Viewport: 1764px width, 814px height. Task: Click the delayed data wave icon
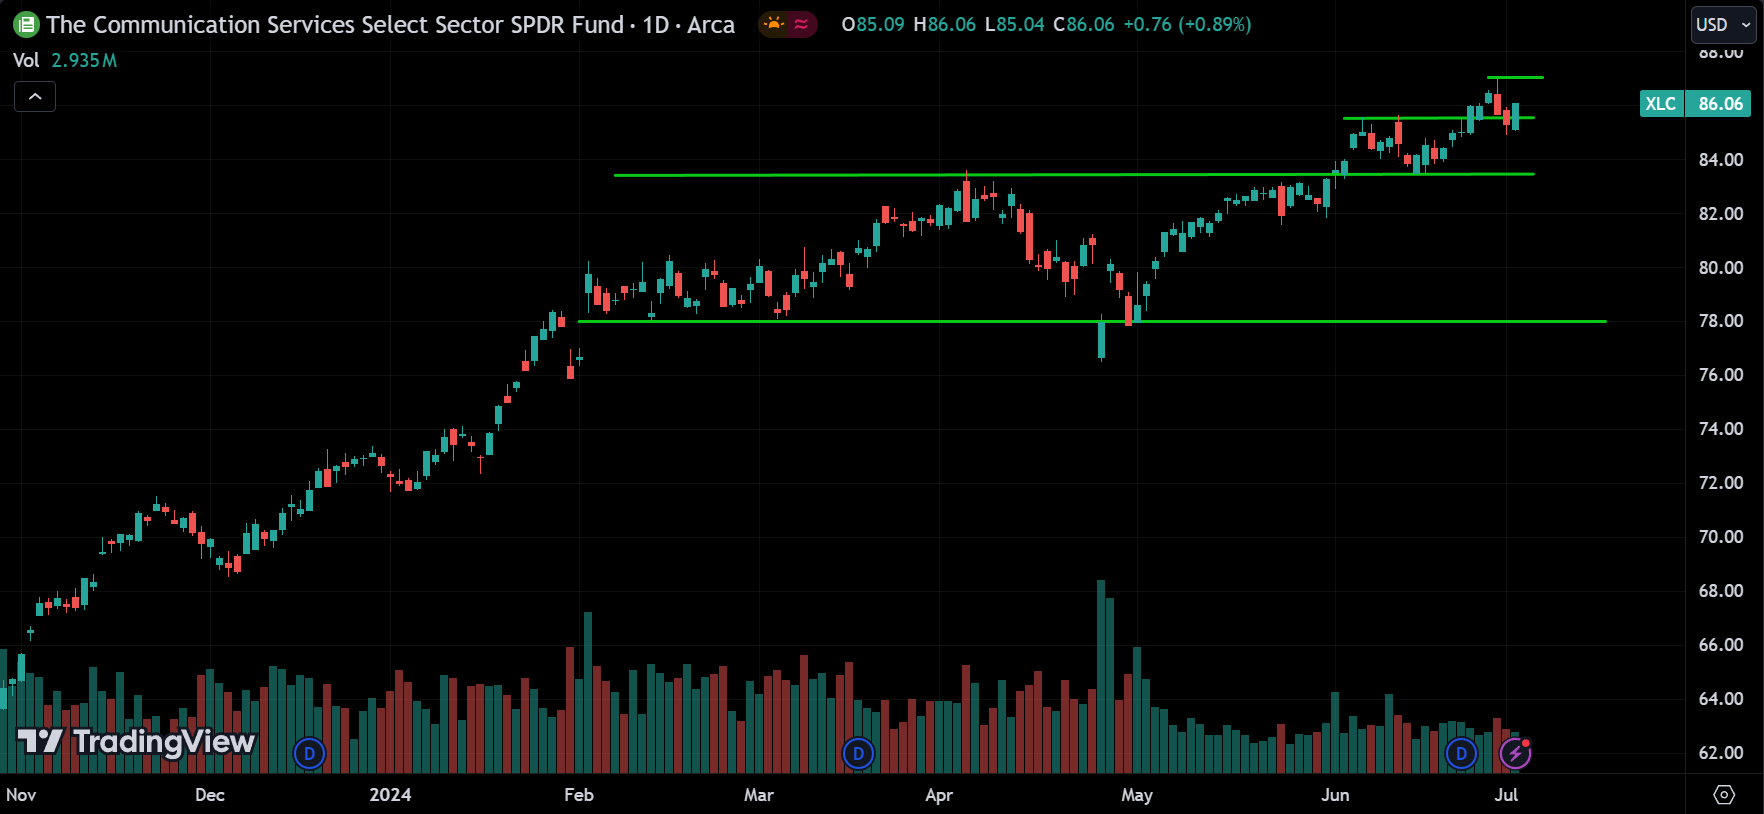point(801,24)
